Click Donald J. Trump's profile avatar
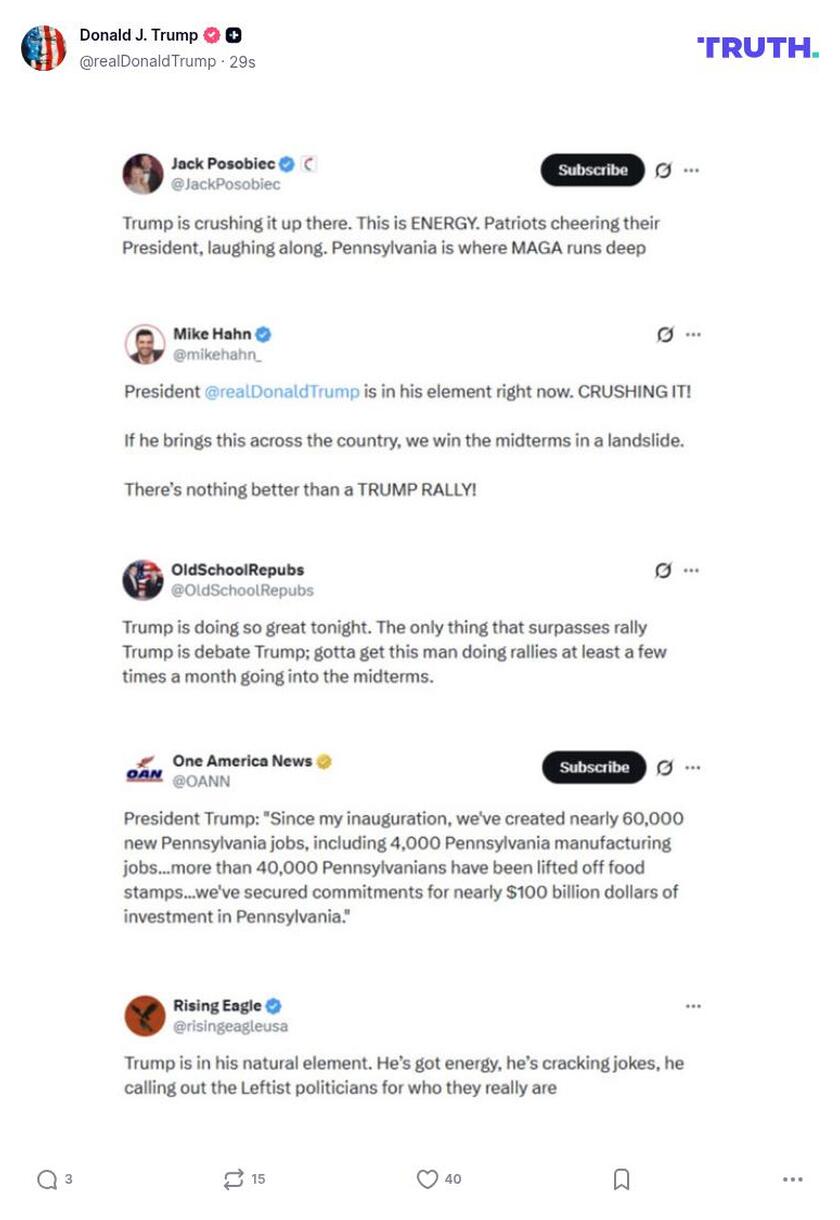Viewport: 840px width, 1220px height. coord(43,43)
